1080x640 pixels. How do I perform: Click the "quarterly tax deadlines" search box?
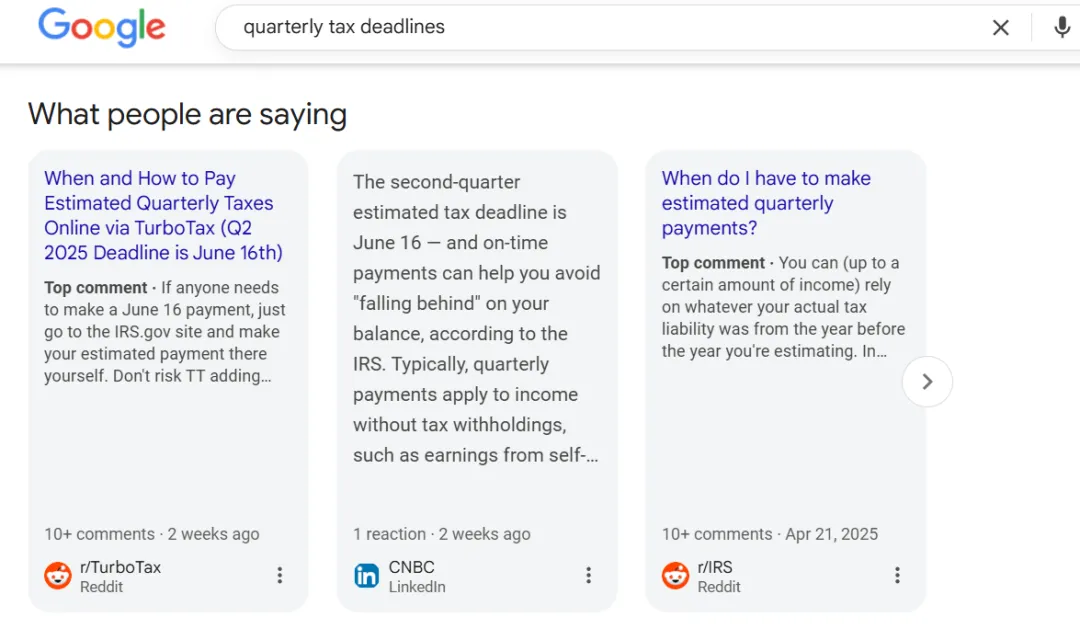click(600, 28)
